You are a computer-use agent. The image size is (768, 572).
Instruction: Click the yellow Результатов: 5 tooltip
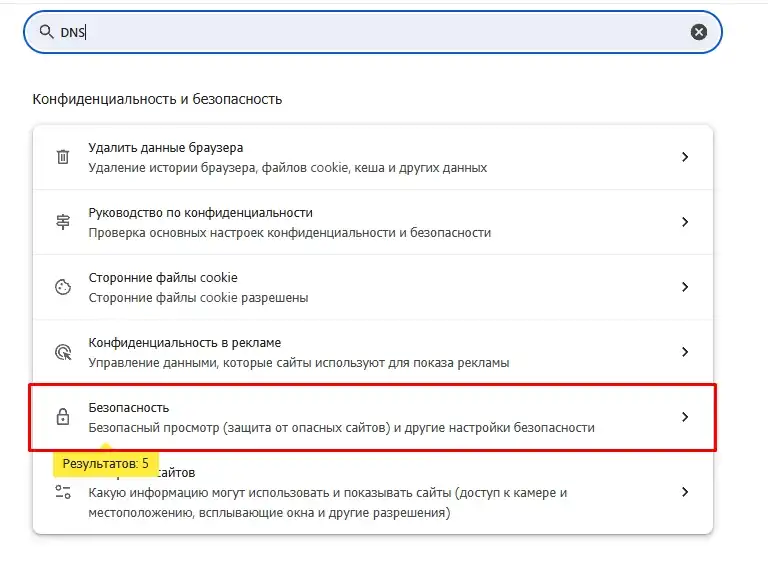tap(105, 464)
